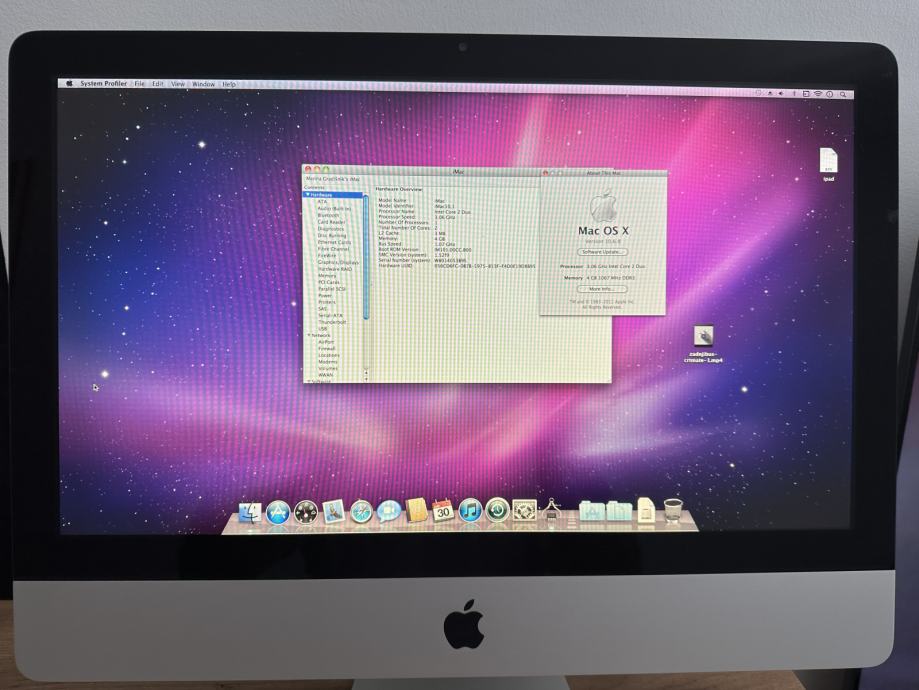919x690 pixels.
Task: Open the Trash in the dock
Action: [673, 510]
